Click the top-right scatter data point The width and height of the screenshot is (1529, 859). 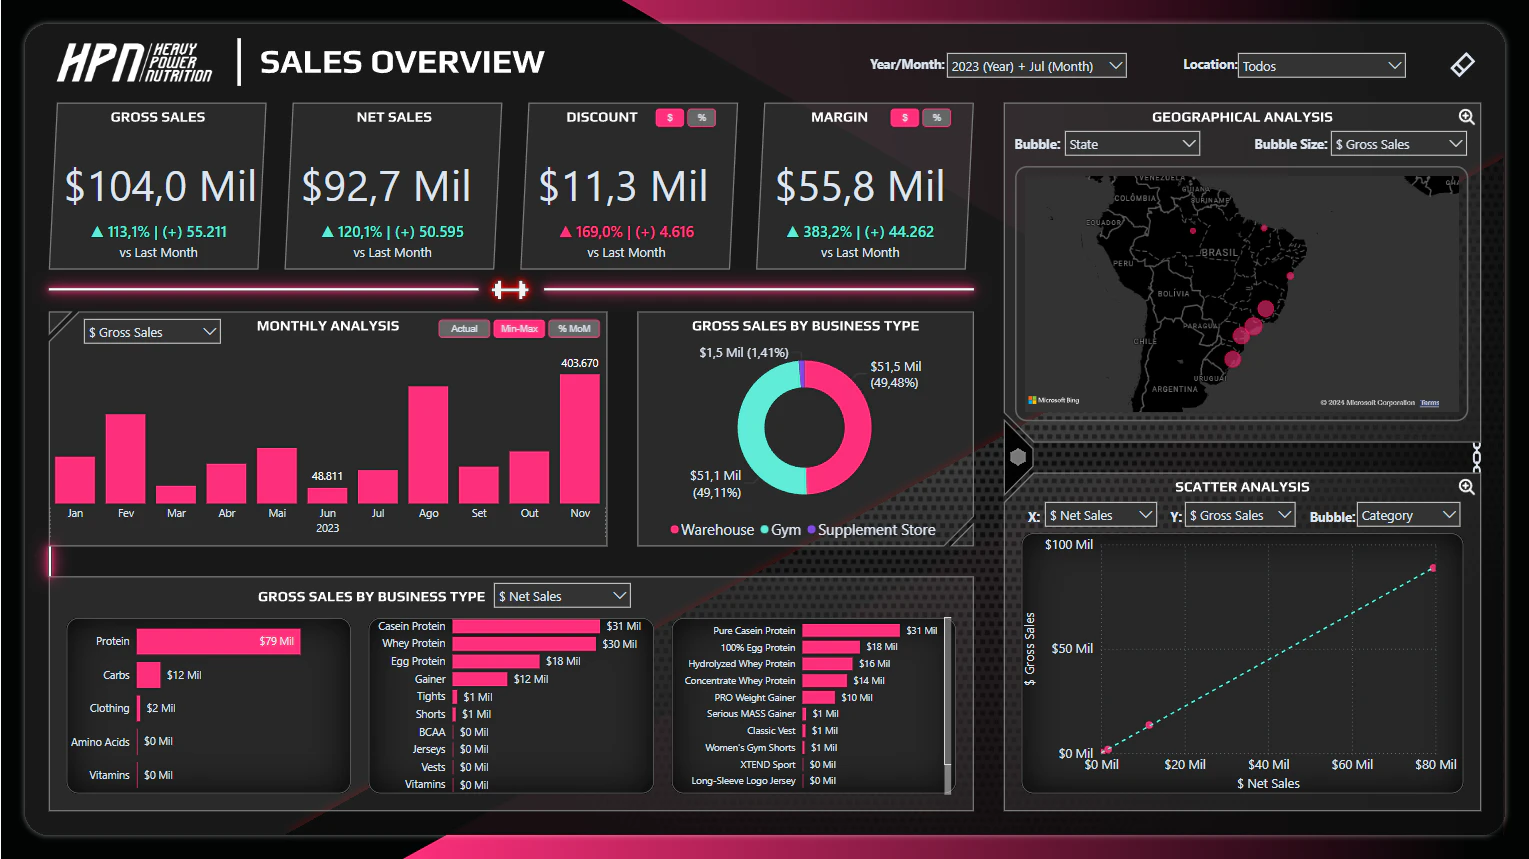tap(1432, 568)
